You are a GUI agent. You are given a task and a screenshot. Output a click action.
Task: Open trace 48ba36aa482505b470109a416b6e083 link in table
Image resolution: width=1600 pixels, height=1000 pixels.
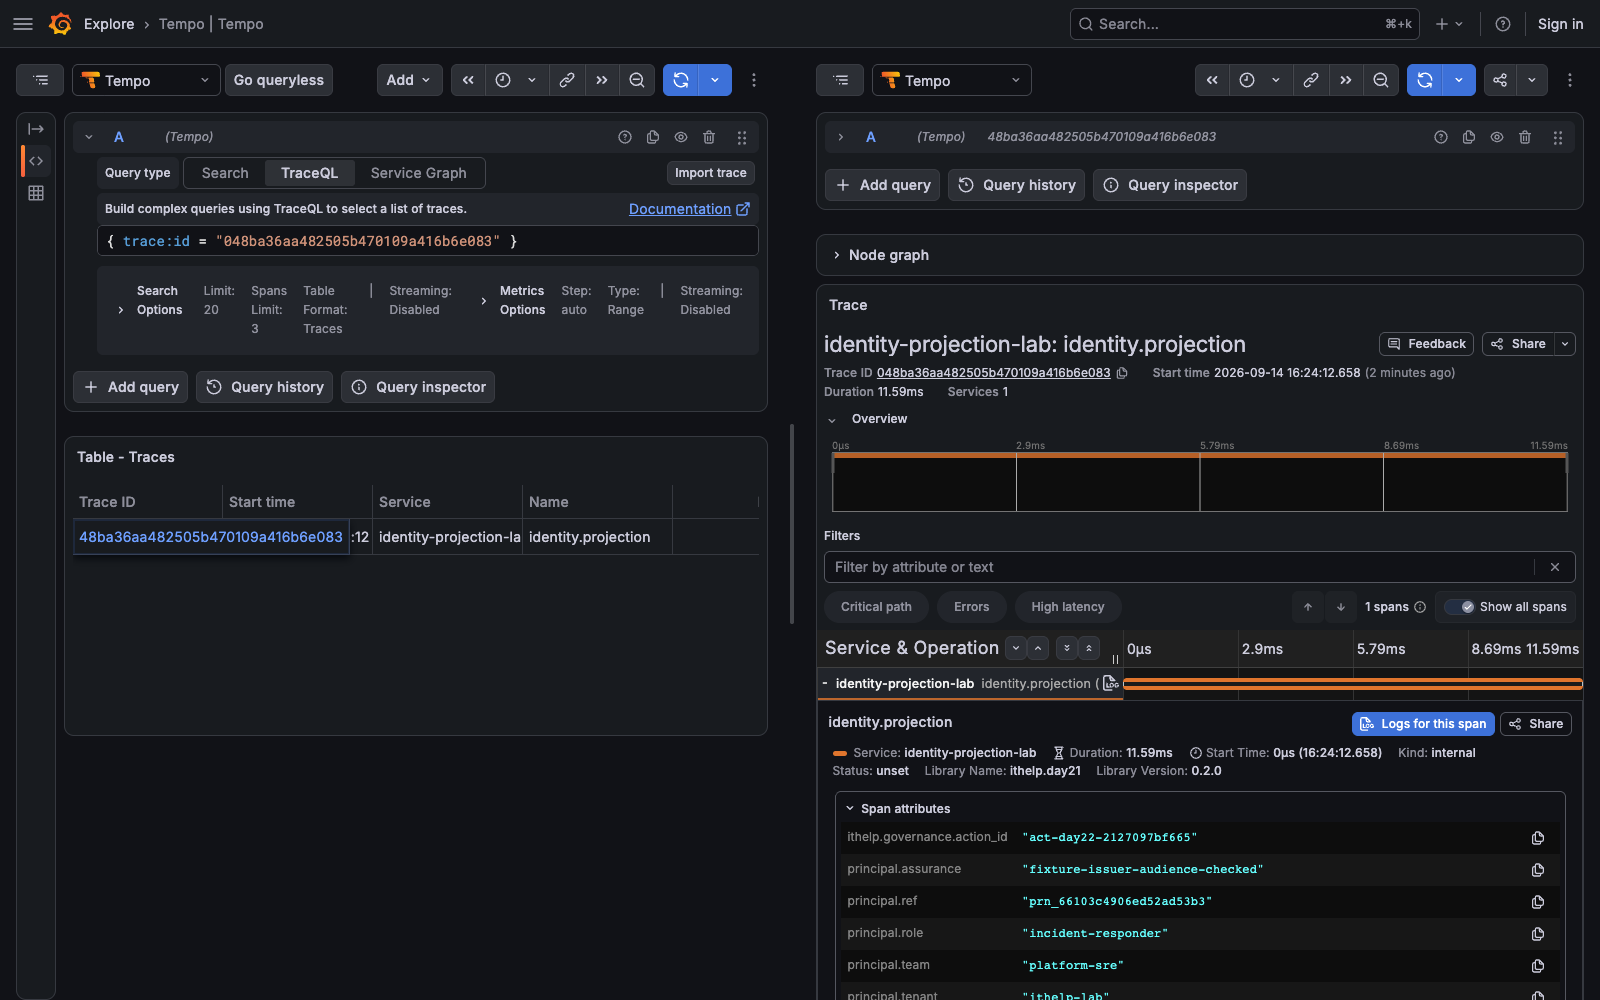tap(211, 537)
